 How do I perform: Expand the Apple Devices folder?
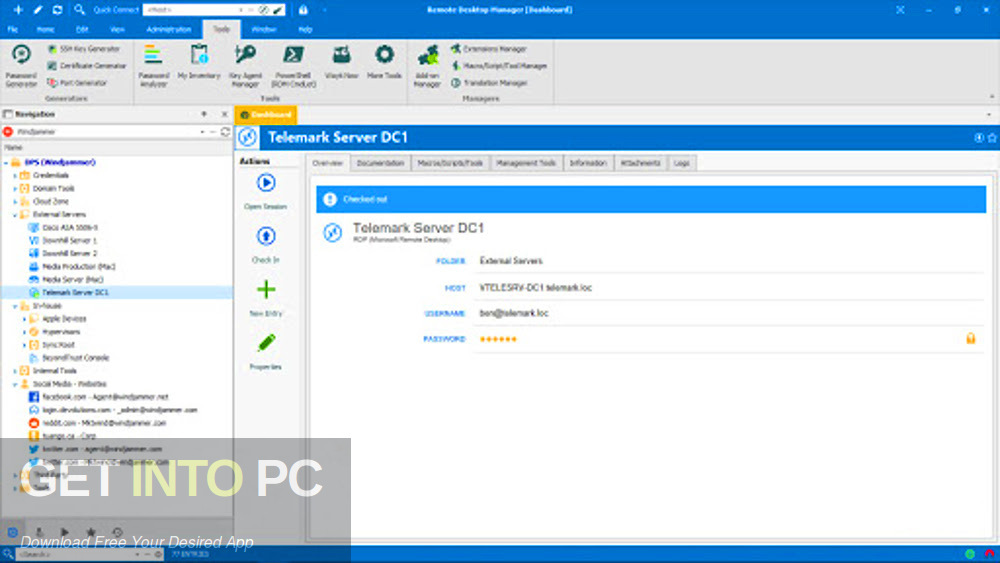tap(24, 319)
